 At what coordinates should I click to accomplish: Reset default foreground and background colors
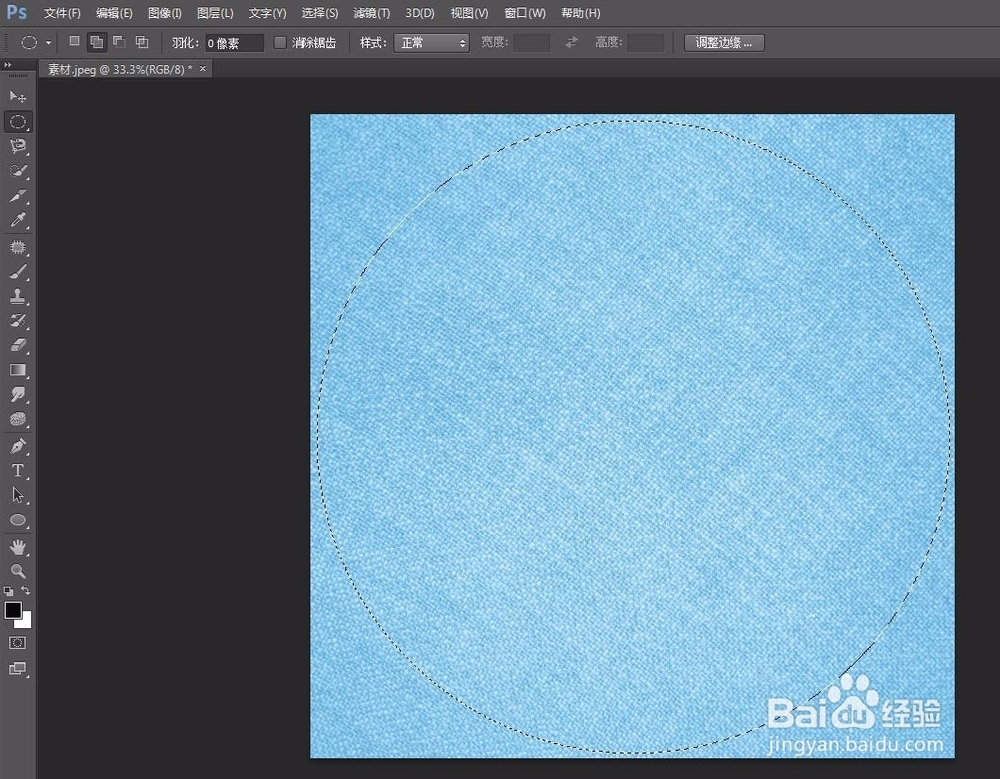click(8, 591)
